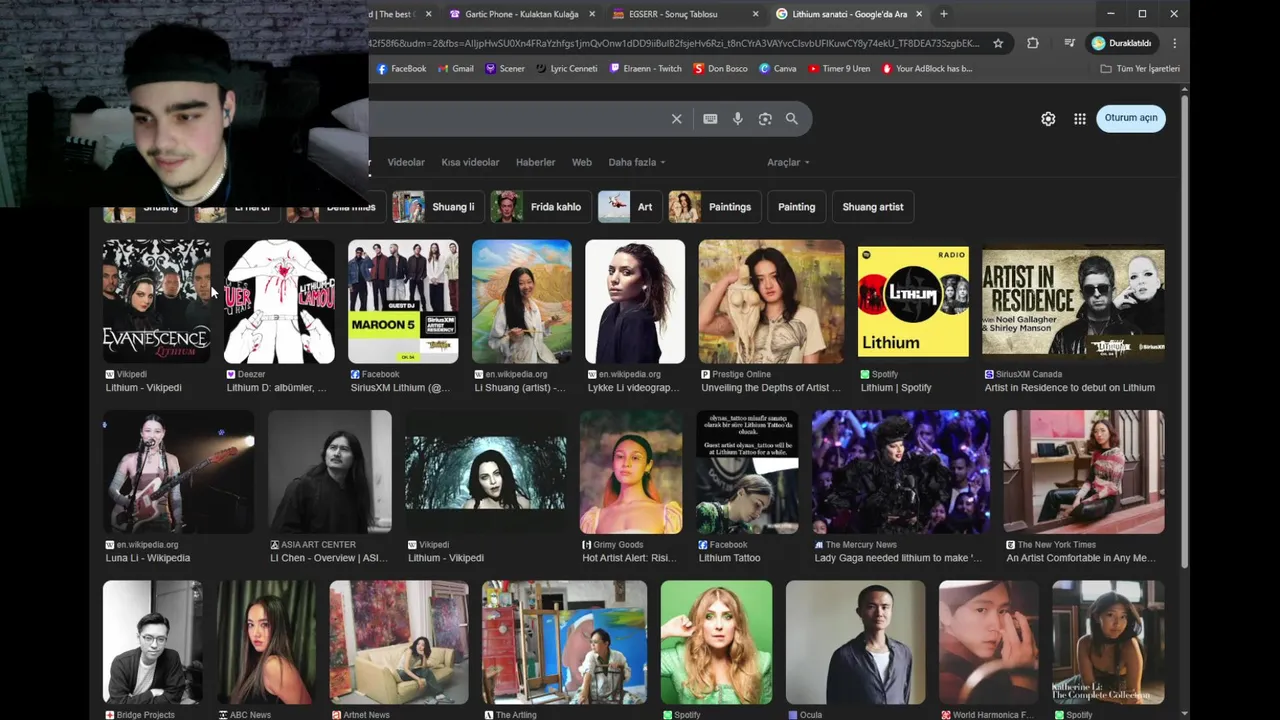Open the Scener bookmark

click(x=505, y=69)
